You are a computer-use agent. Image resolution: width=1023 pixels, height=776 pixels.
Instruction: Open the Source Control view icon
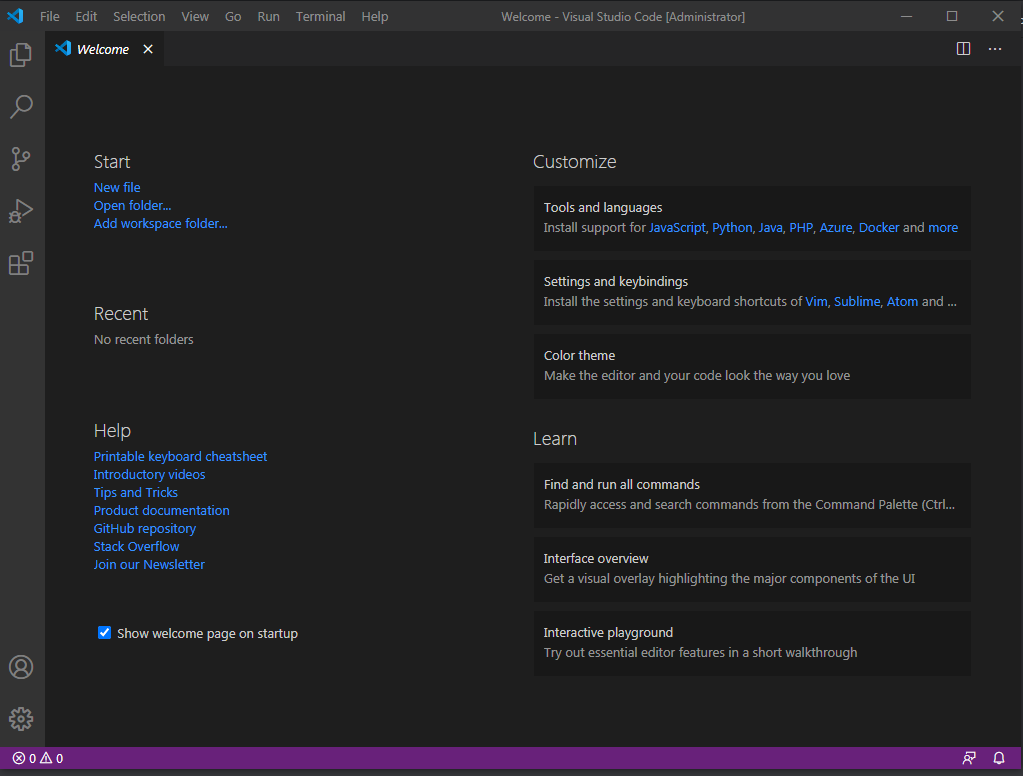tap(21, 159)
